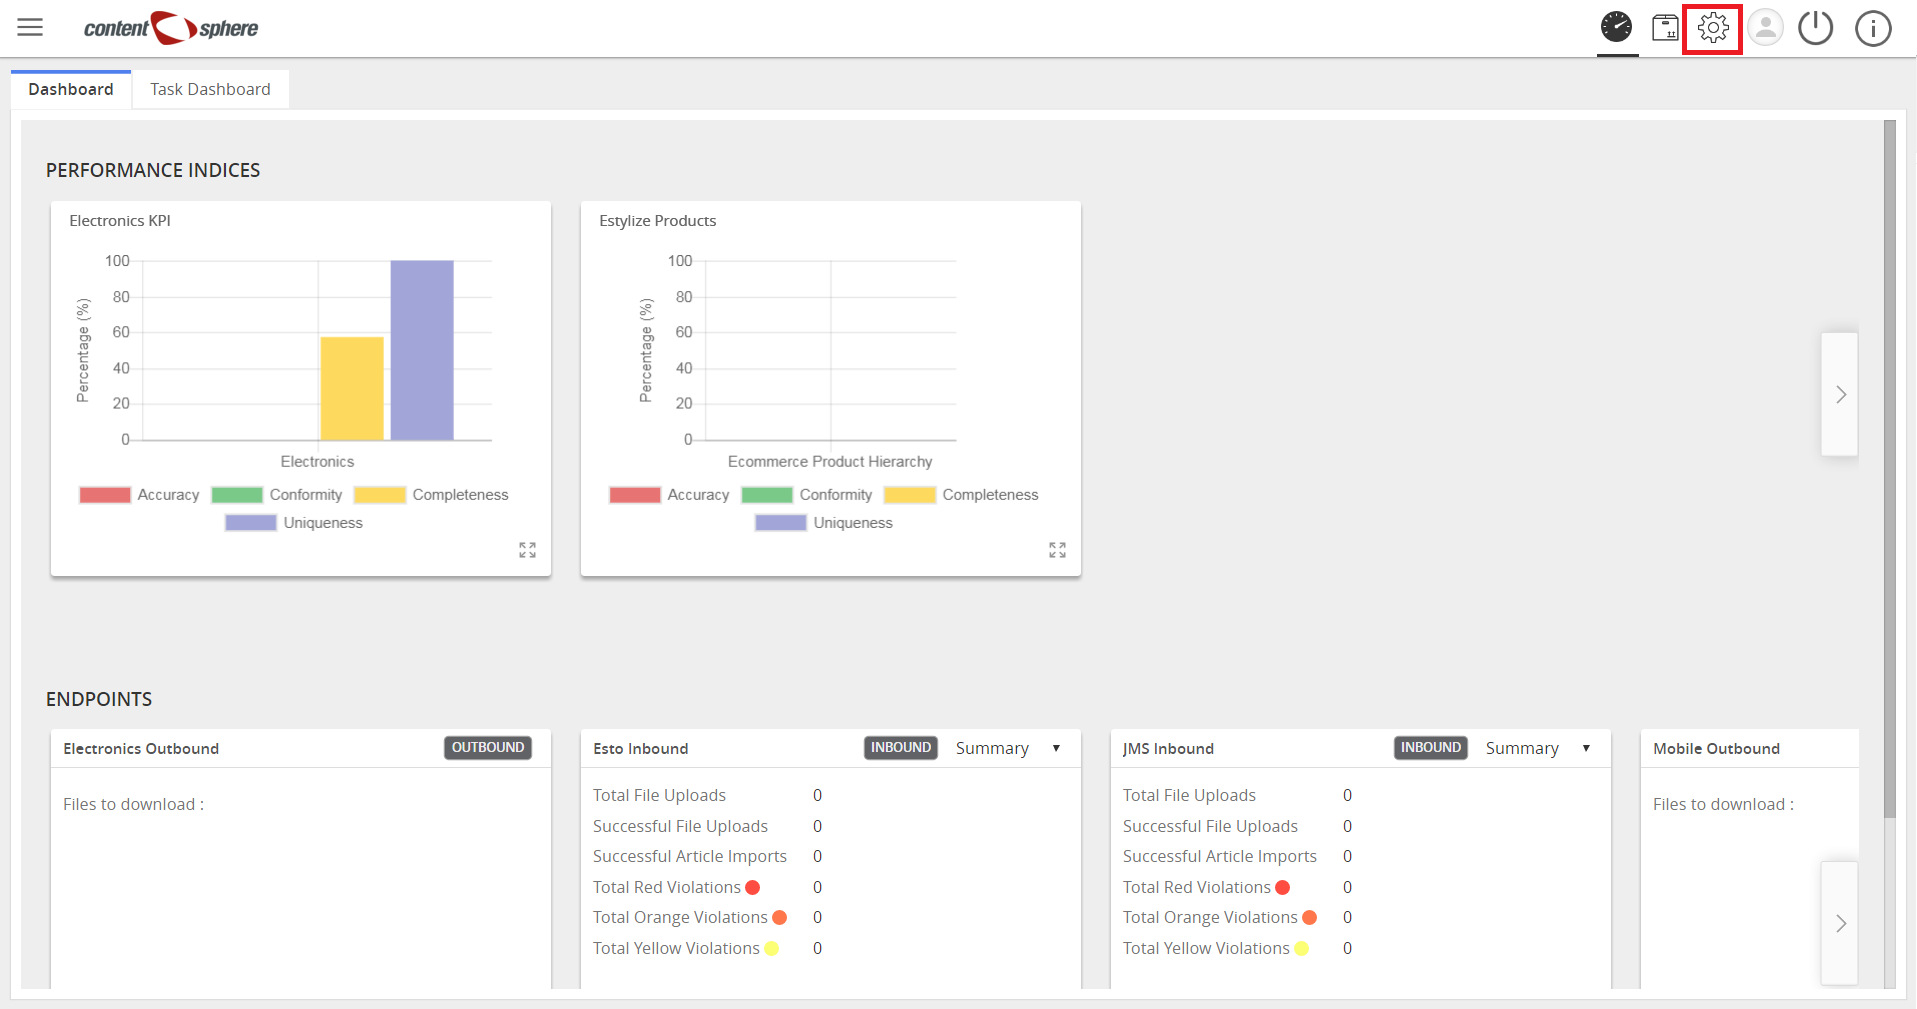This screenshot has width=1917, height=1009.
Task: Expand the Estylize Products chart fullscreen
Action: coord(1057,550)
